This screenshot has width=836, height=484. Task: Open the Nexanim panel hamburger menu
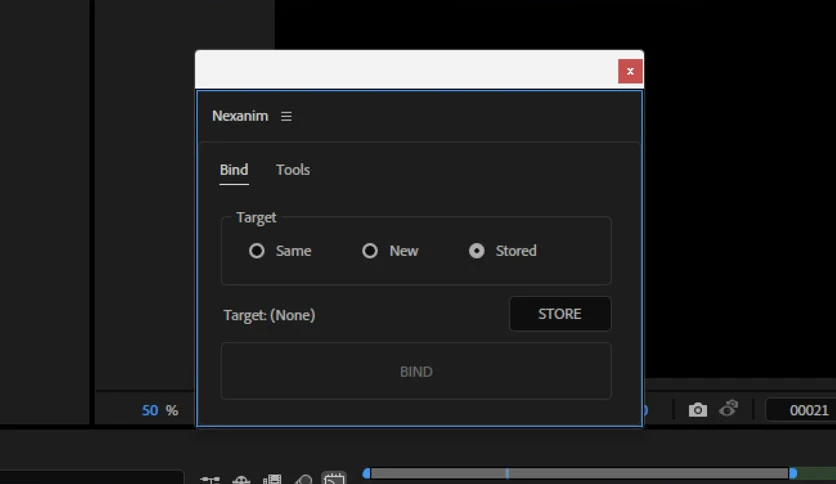(286, 116)
